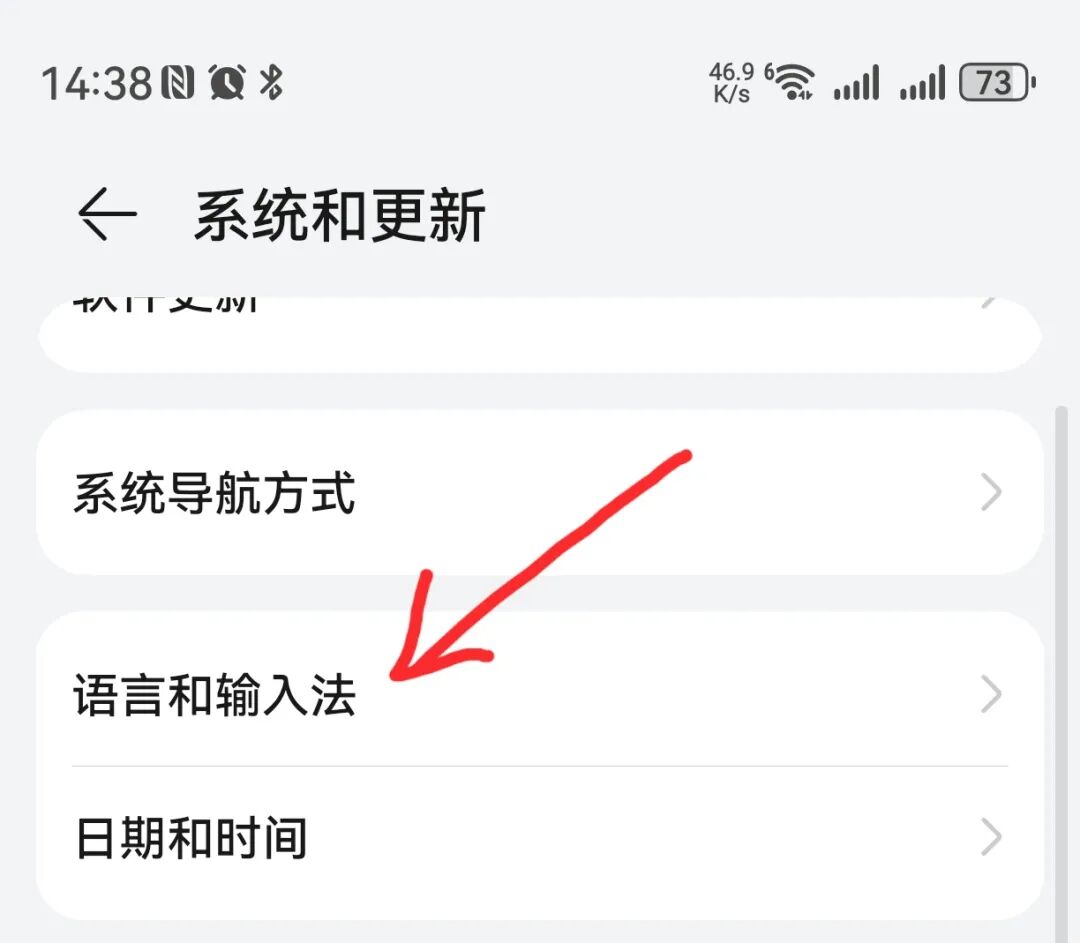The height and width of the screenshot is (943, 1080).
Task: Open 语言和输入法 chevron arrow
Action: 990,695
